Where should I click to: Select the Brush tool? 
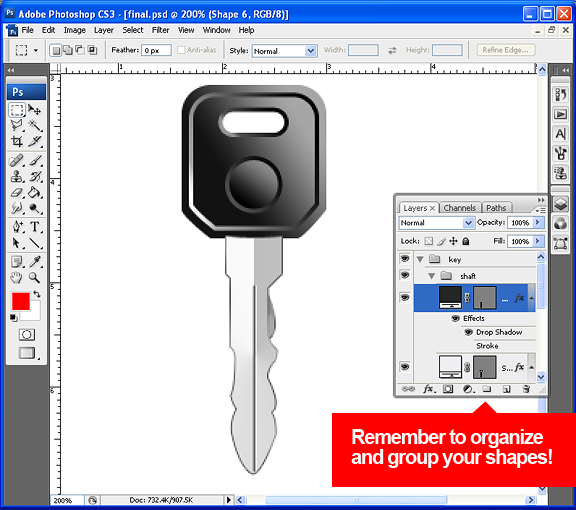click(35, 161)
